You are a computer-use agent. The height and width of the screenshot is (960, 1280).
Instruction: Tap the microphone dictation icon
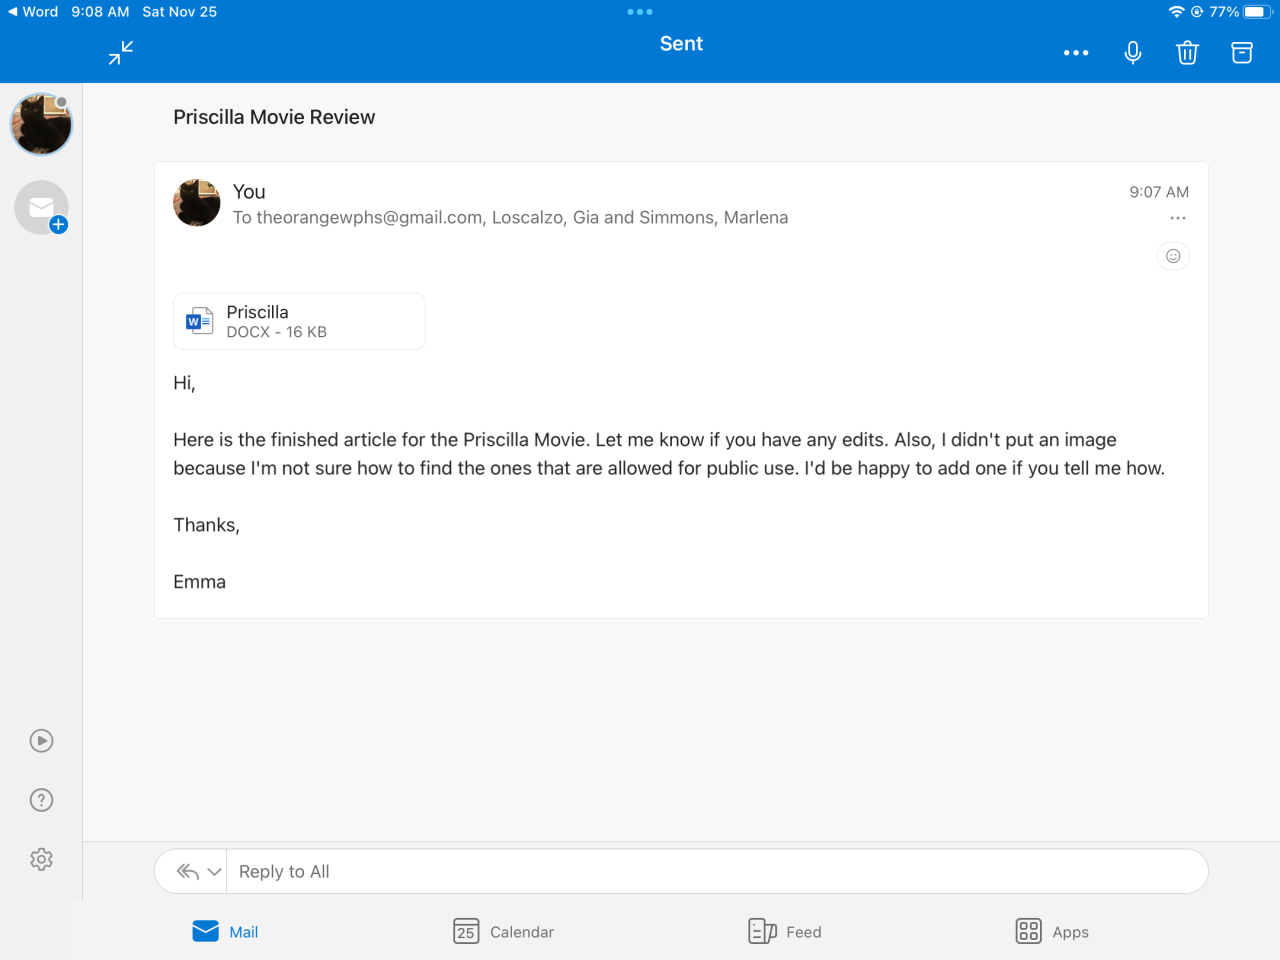coord(1133,53)
